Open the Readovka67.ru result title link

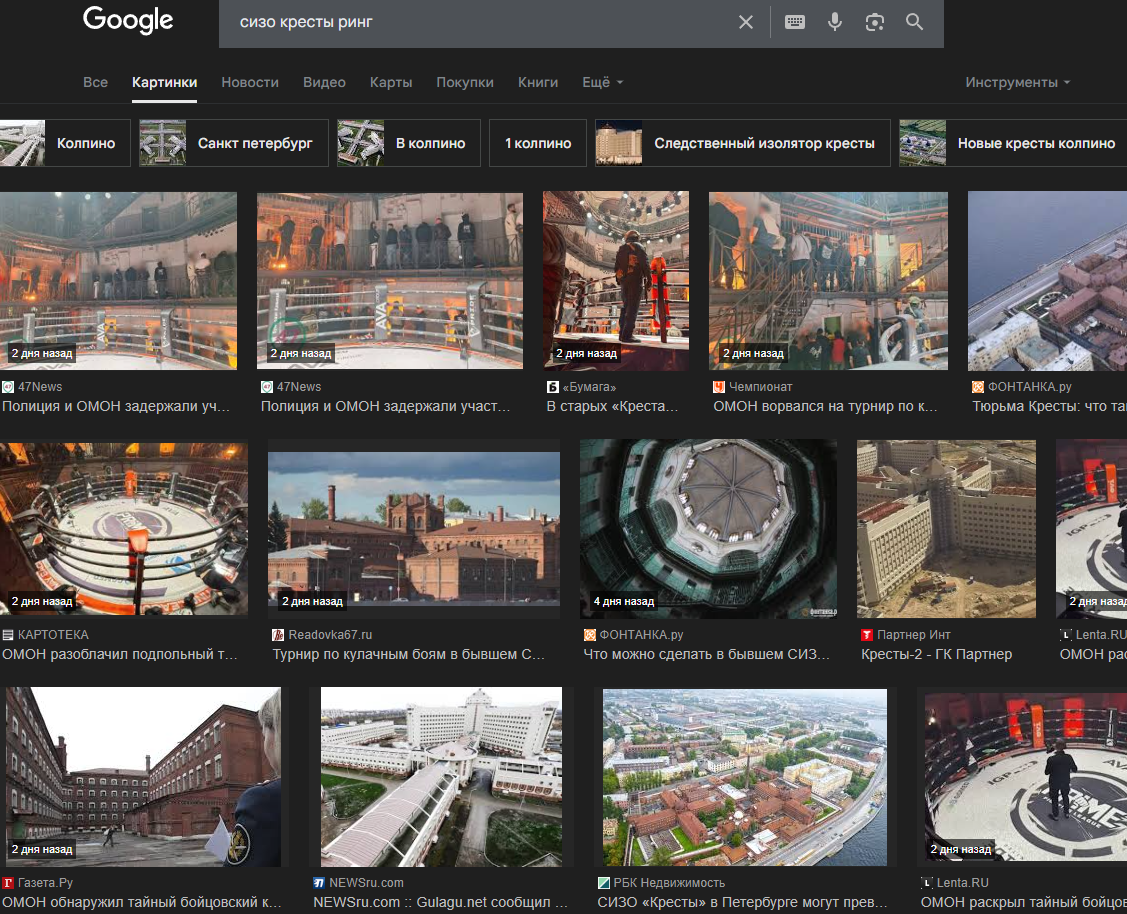pyautogui.click(x=409, y=655)
